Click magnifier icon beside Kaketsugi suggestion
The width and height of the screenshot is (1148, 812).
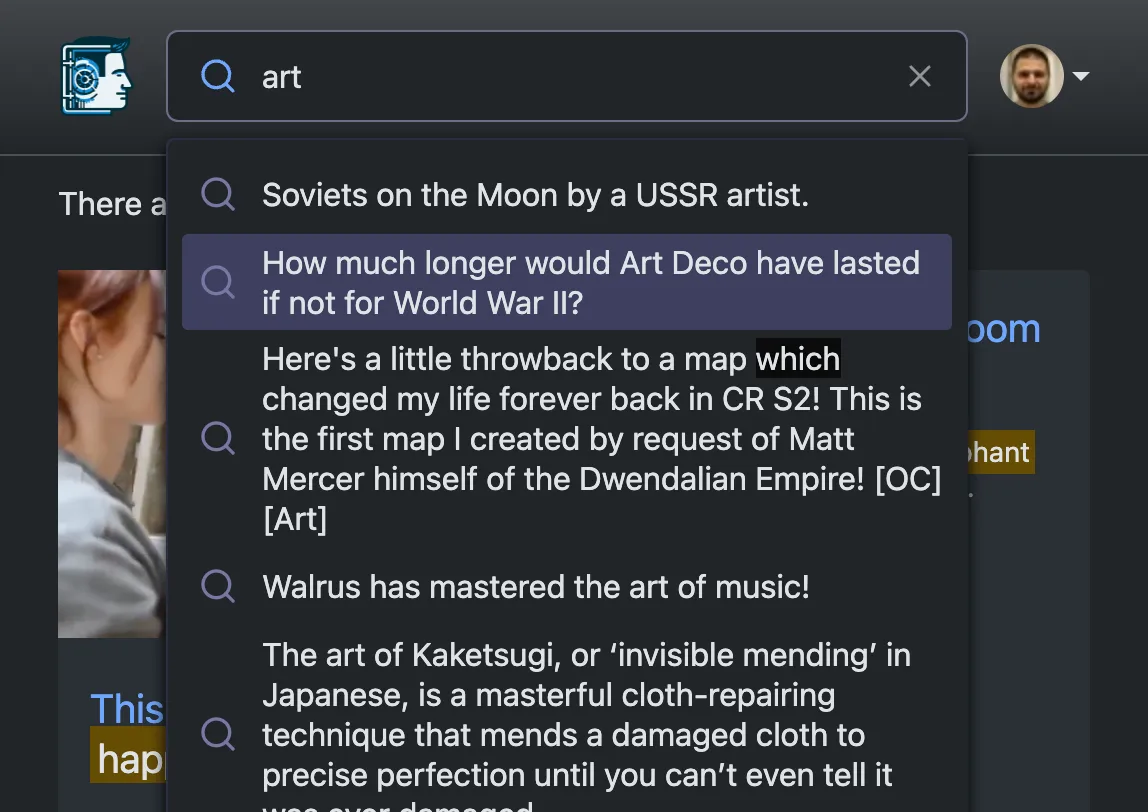coord(218,734)
